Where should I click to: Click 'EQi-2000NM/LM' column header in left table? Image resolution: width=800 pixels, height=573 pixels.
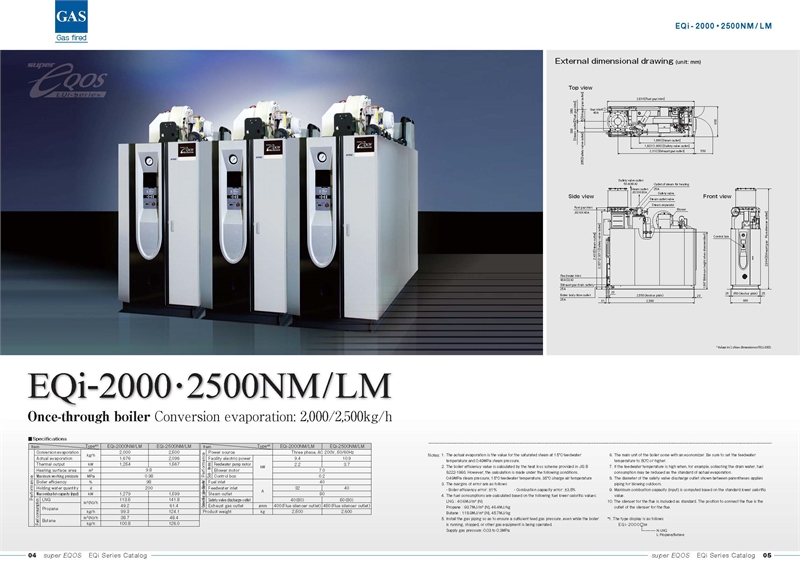pos(124,446)
